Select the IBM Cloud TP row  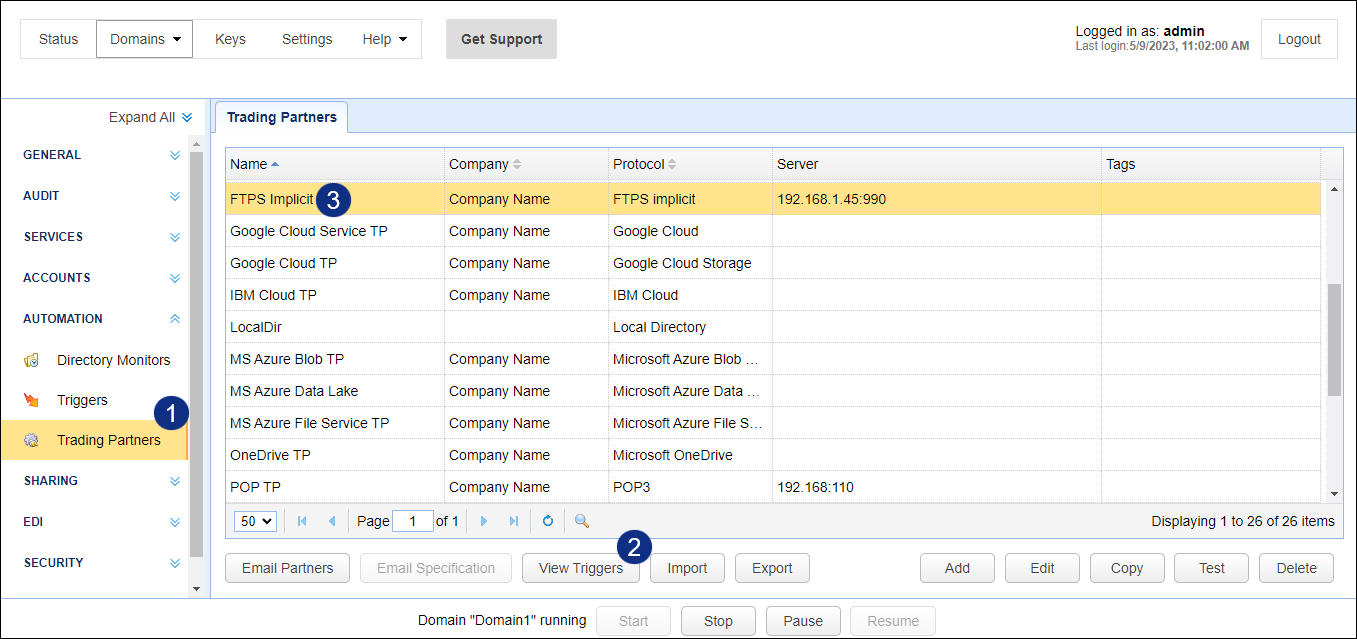coord(773,295)
